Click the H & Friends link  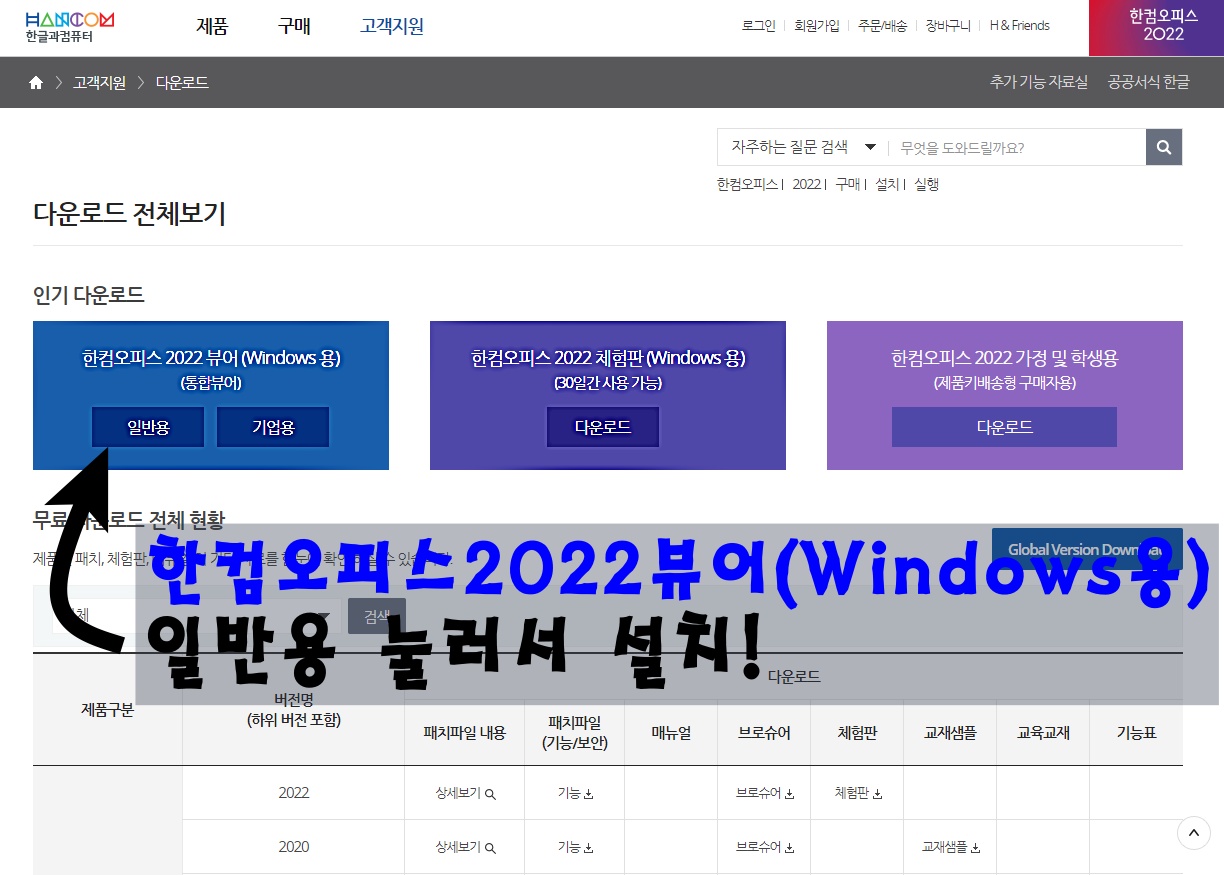click(x=1019, y=26)
